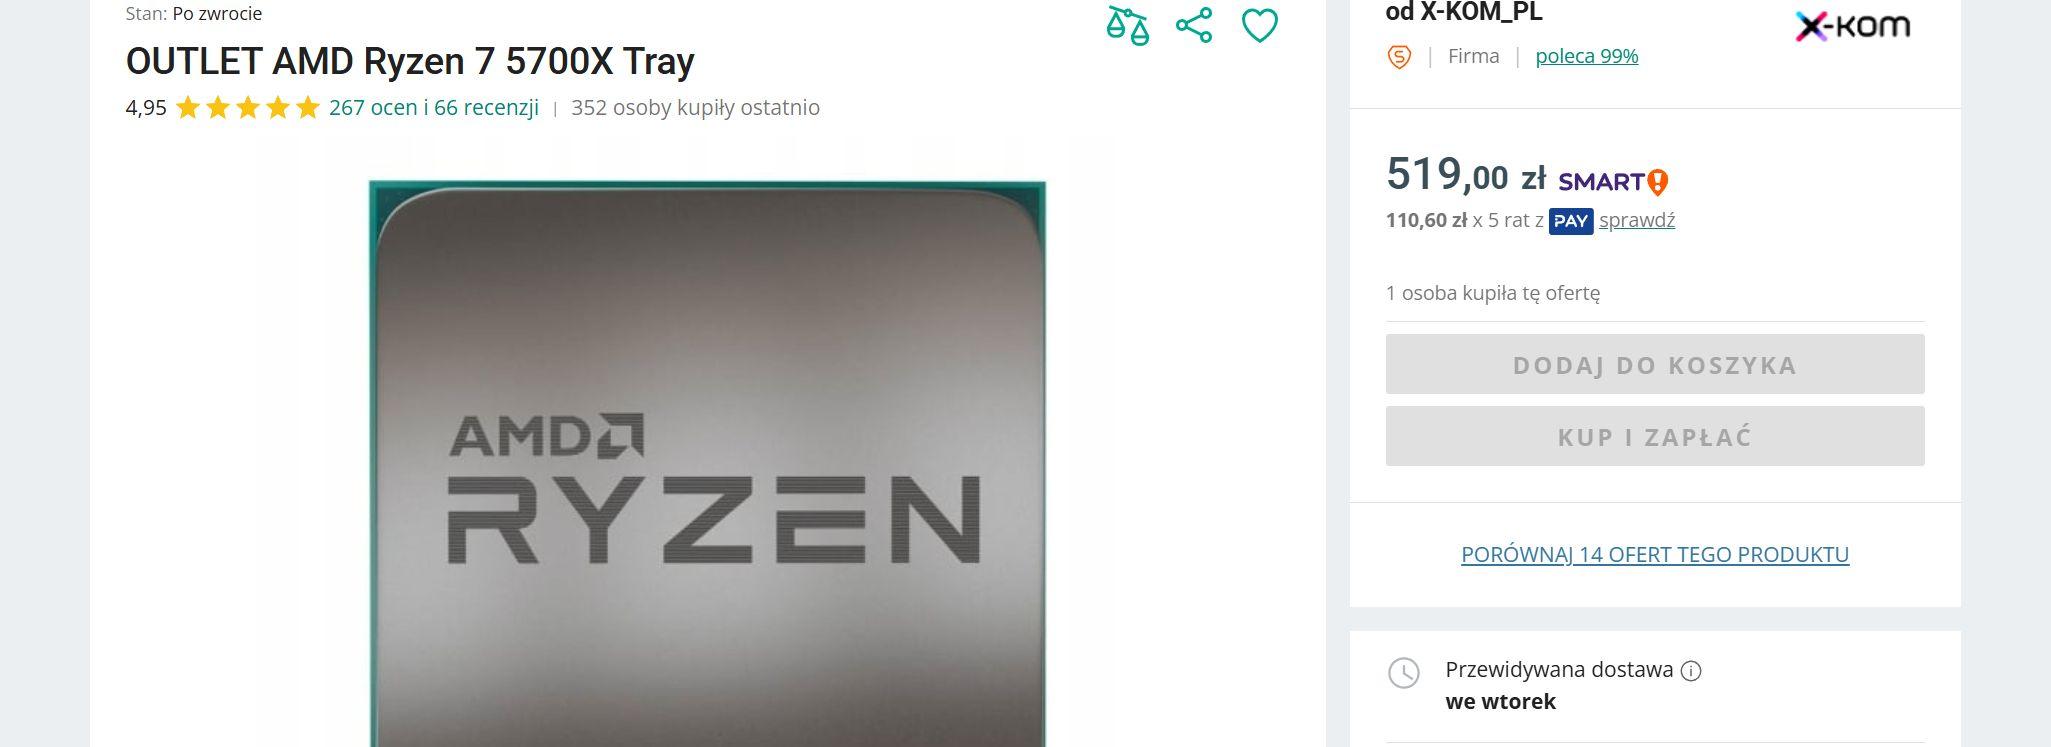The image size is (2051, 747).
Task: Add offer to favorites with heart icon
Action: (x=1260, y=25)
